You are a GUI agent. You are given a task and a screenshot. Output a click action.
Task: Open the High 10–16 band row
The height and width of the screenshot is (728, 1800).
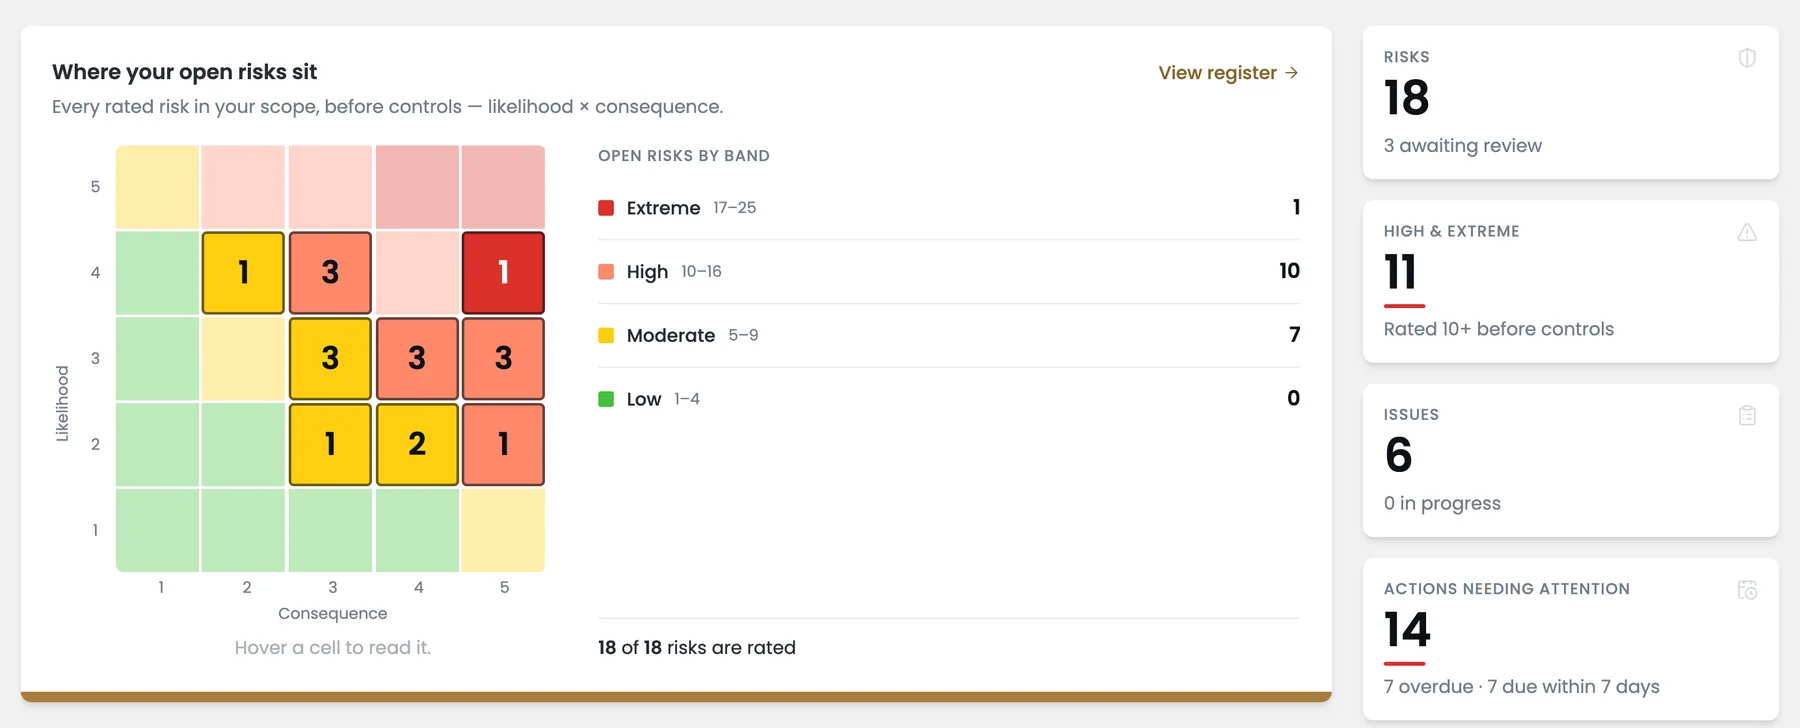(949, 272)
